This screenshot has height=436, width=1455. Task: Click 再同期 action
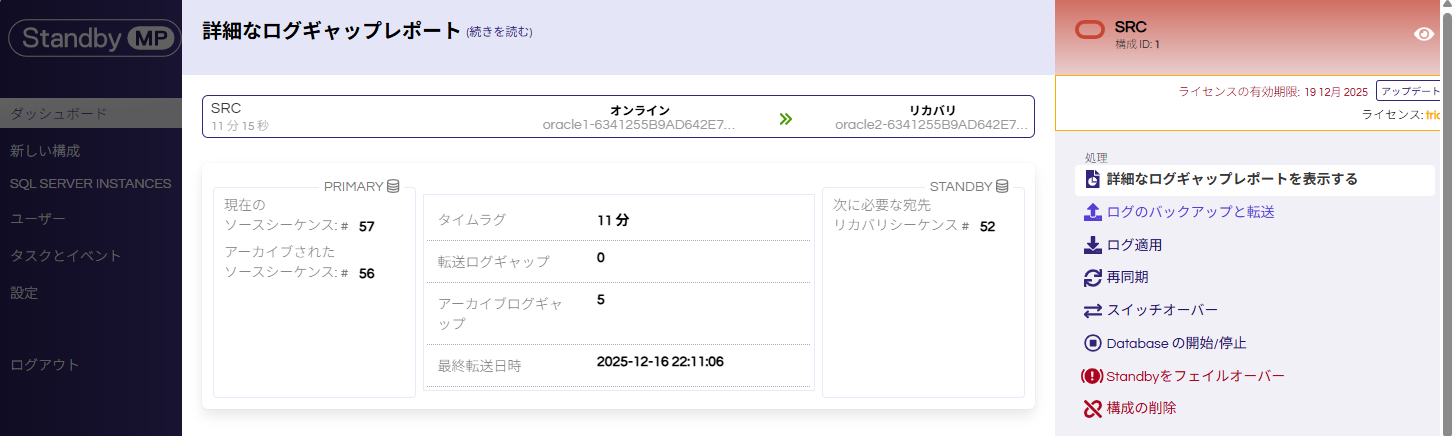1127,277
